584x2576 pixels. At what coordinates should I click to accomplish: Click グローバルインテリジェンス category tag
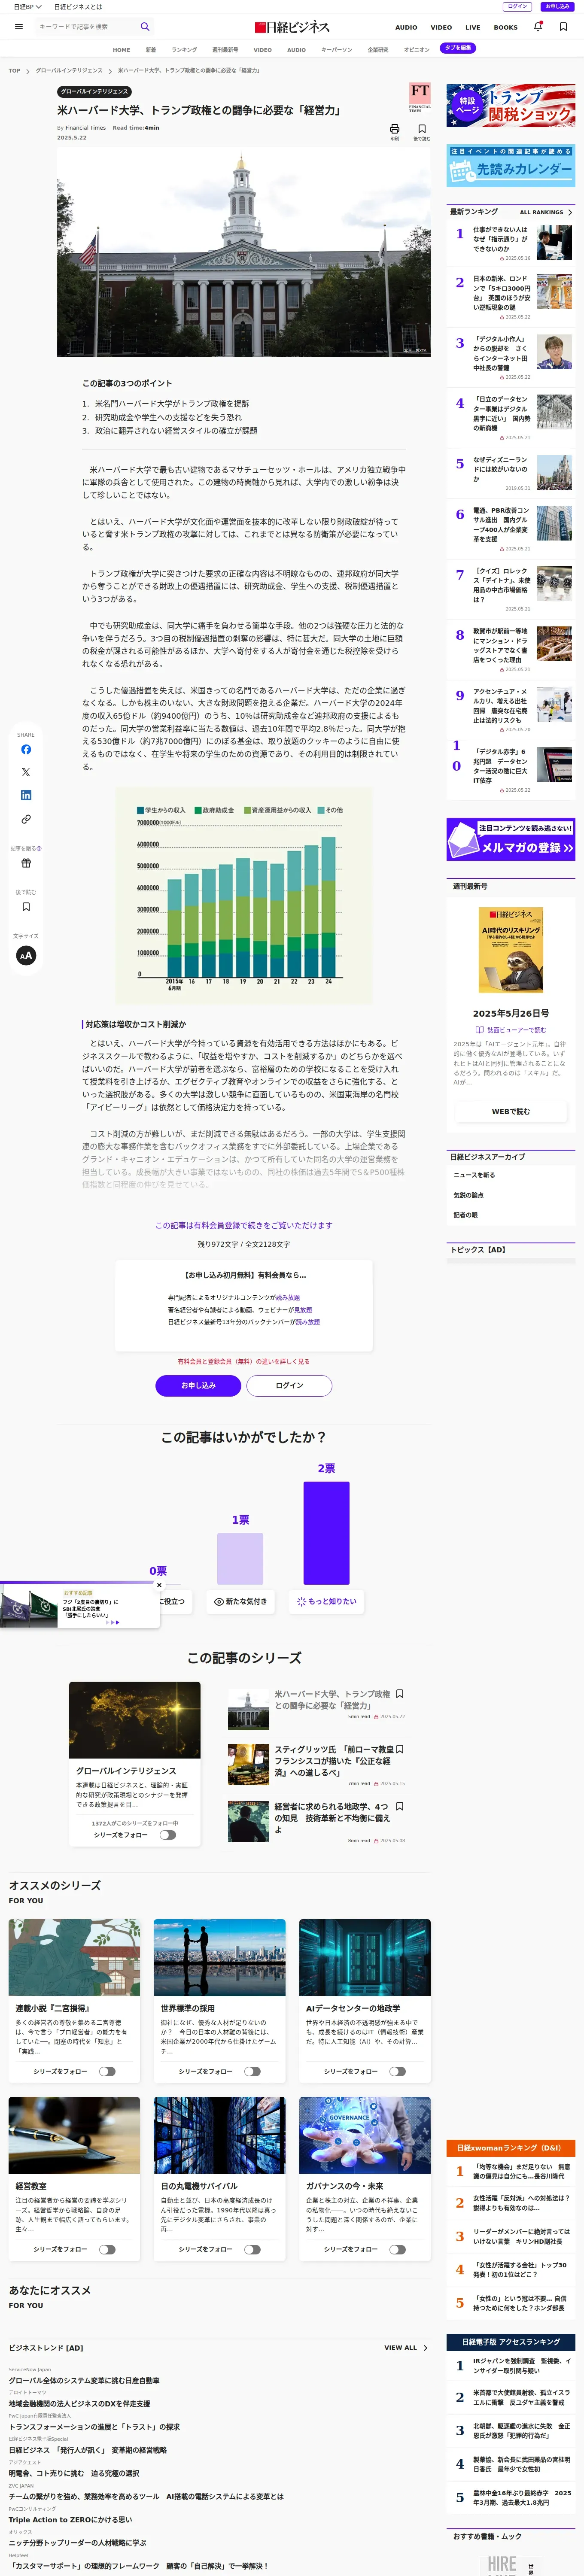tap(94, 91)
